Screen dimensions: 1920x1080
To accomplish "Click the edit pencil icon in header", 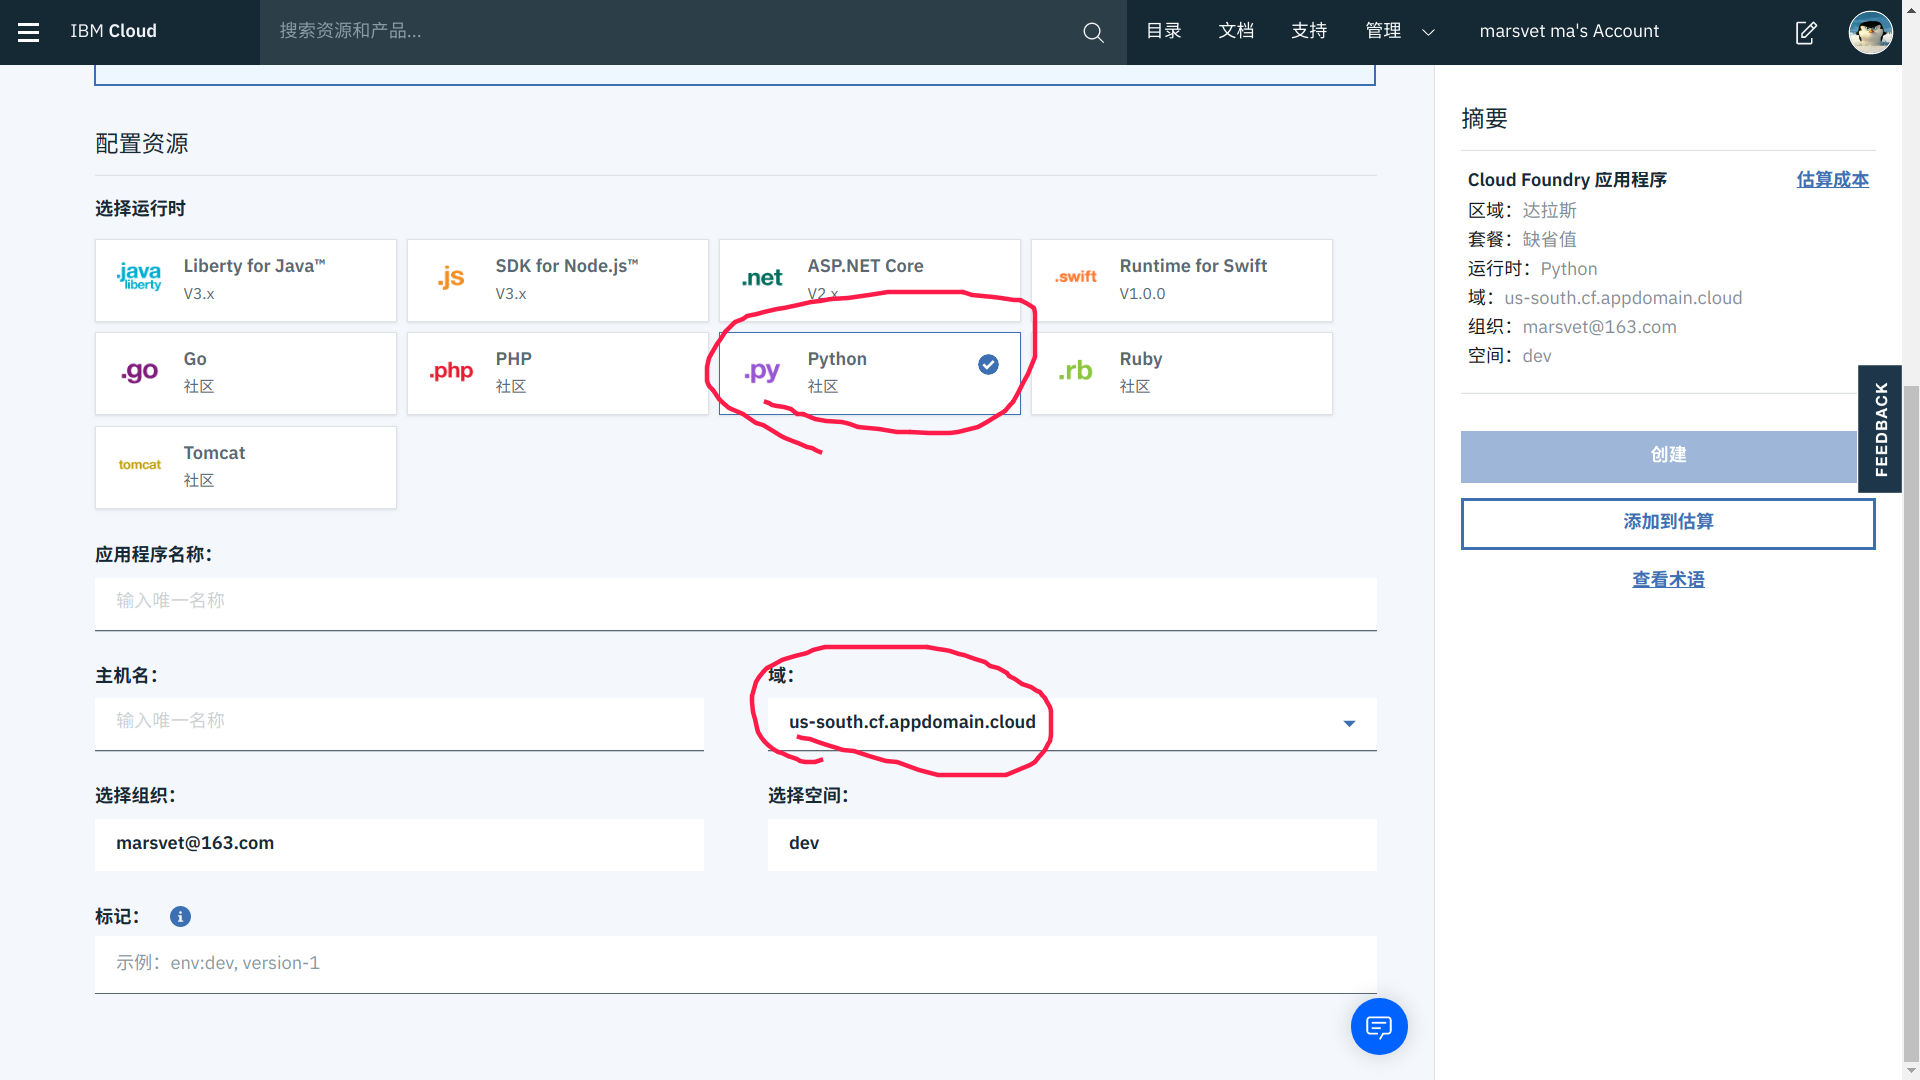I will coord(1806,32).
